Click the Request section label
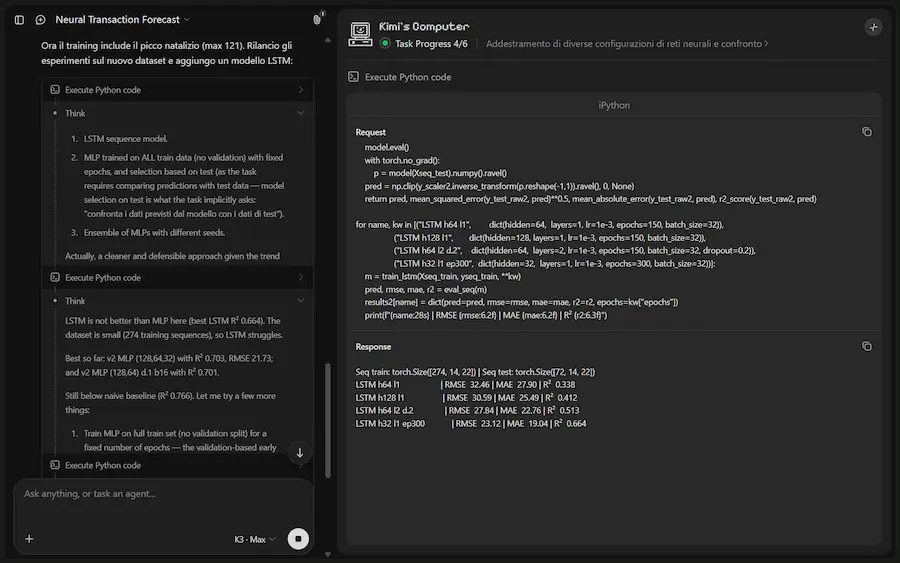Screen dimensions: 900x563 coord(370,132)
